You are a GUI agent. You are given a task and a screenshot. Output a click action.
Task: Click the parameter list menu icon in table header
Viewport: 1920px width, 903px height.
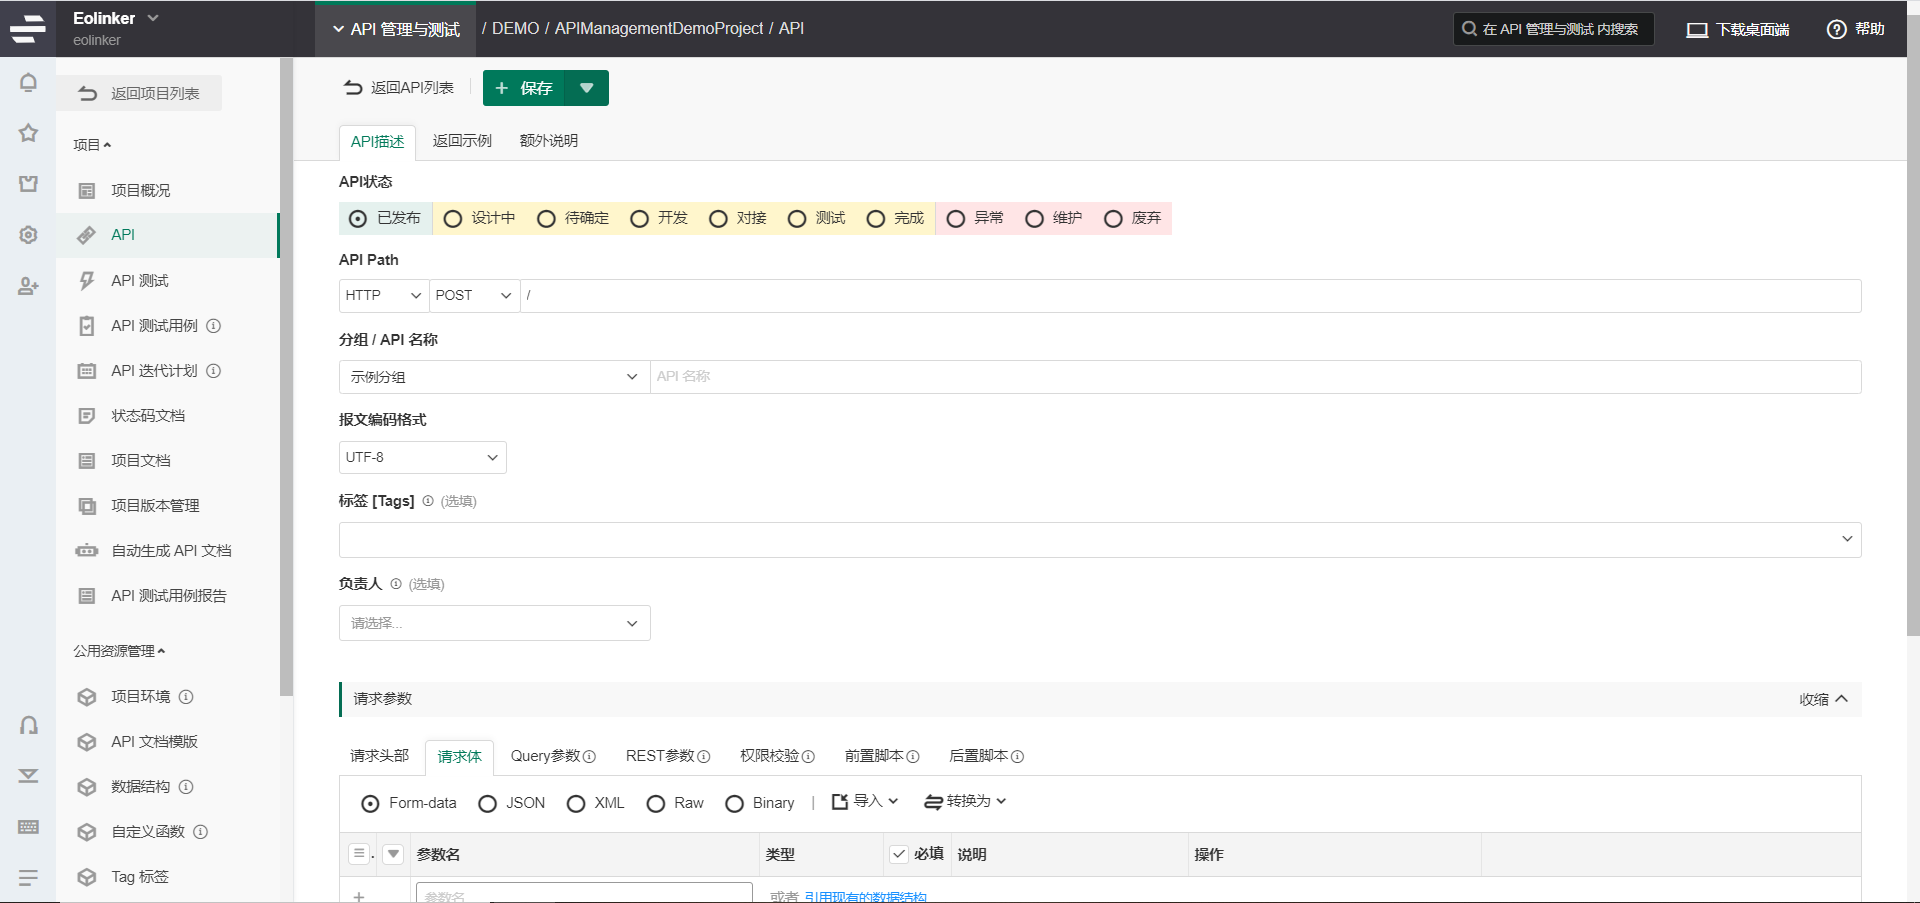click(359, 853)
